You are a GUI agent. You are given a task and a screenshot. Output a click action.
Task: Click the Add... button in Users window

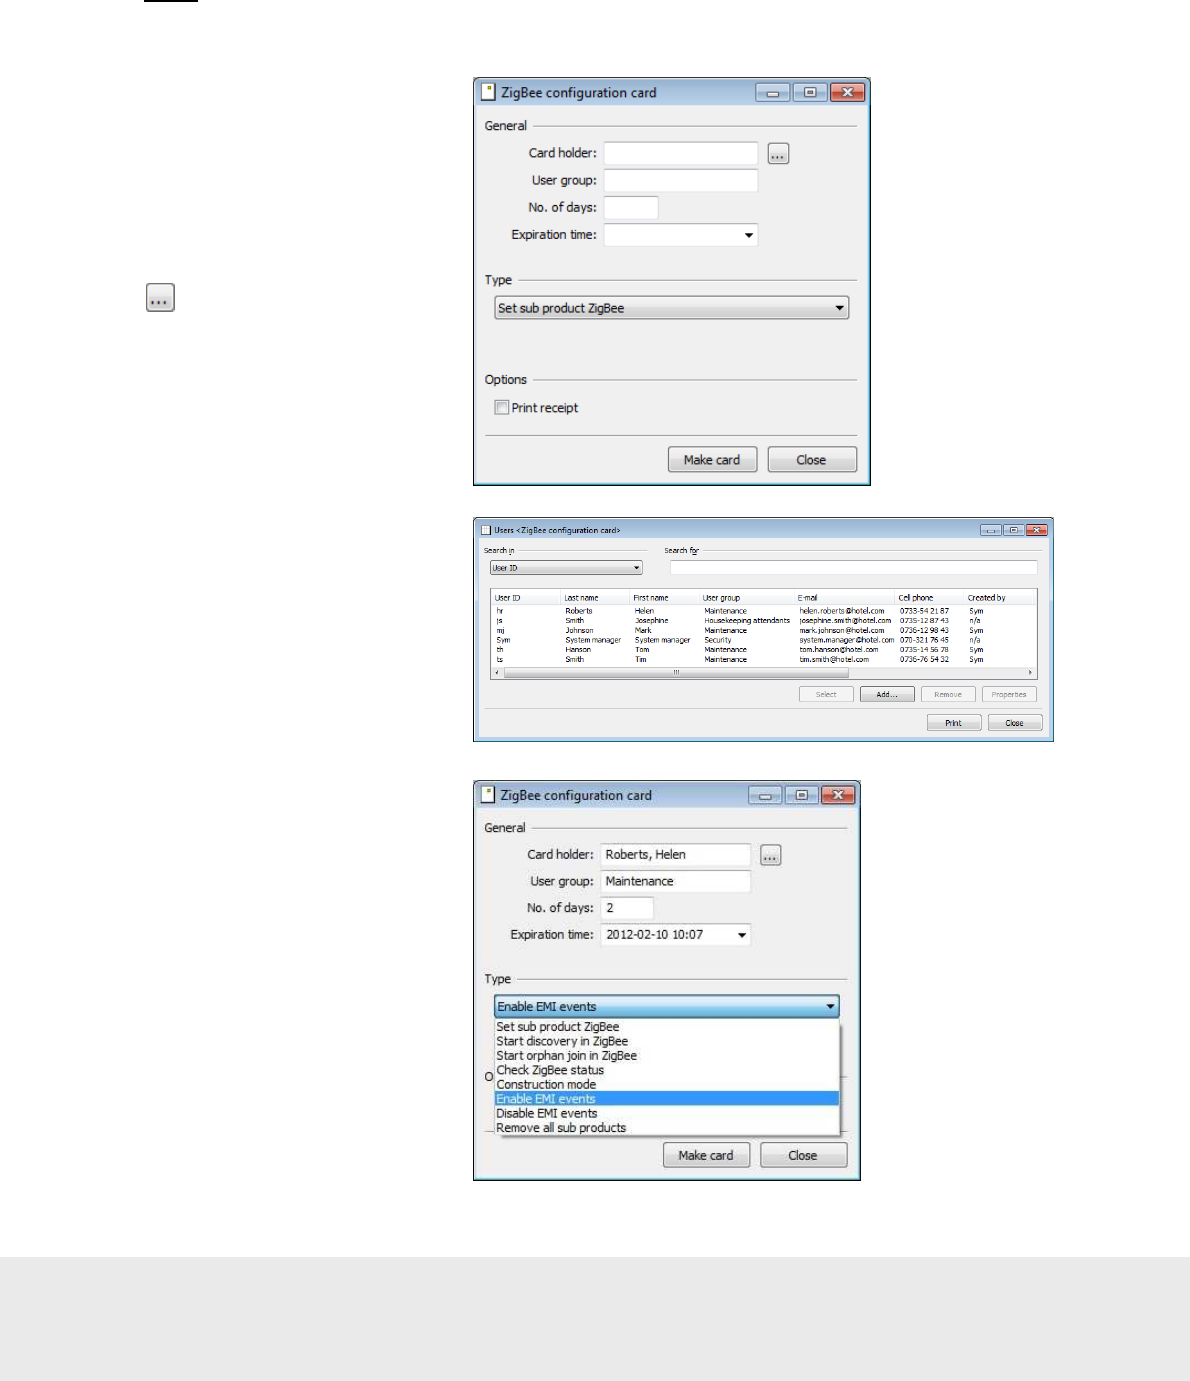tap(887, 694)
